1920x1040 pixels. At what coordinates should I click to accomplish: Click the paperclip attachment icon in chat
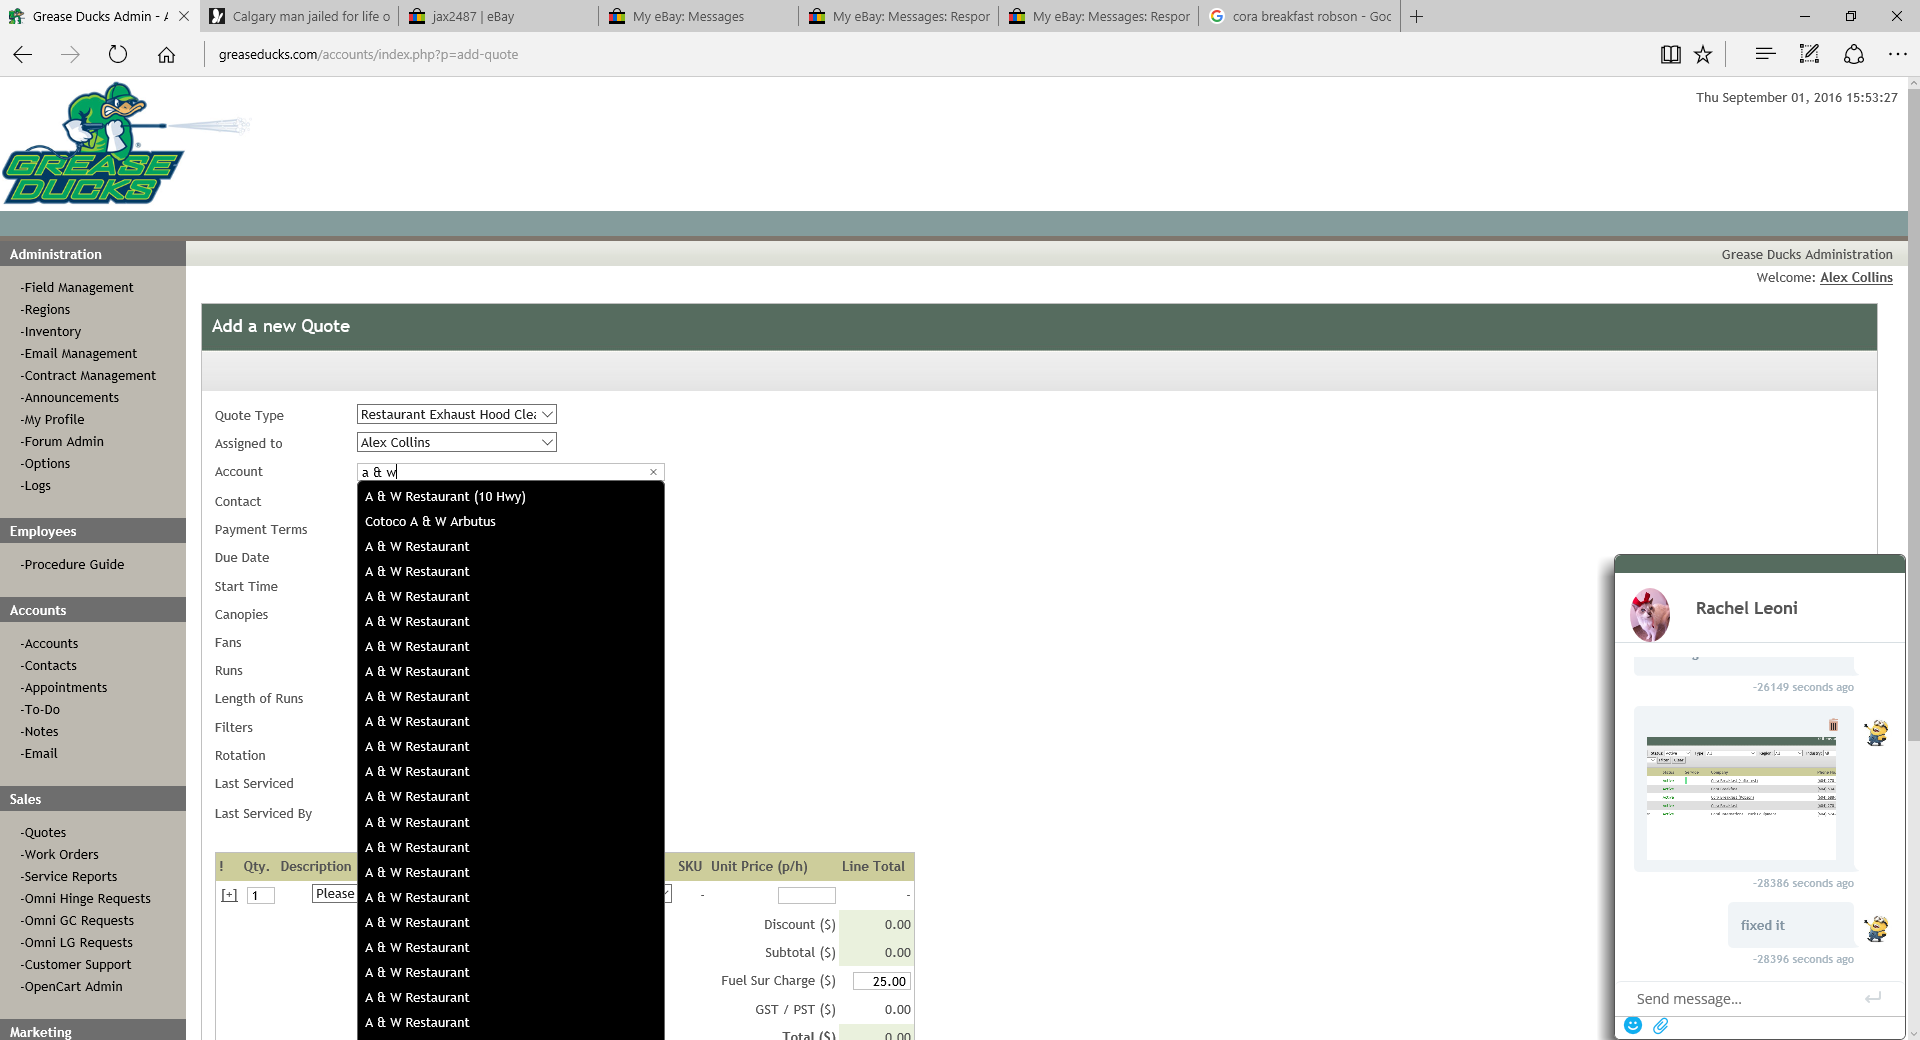1661,1025
